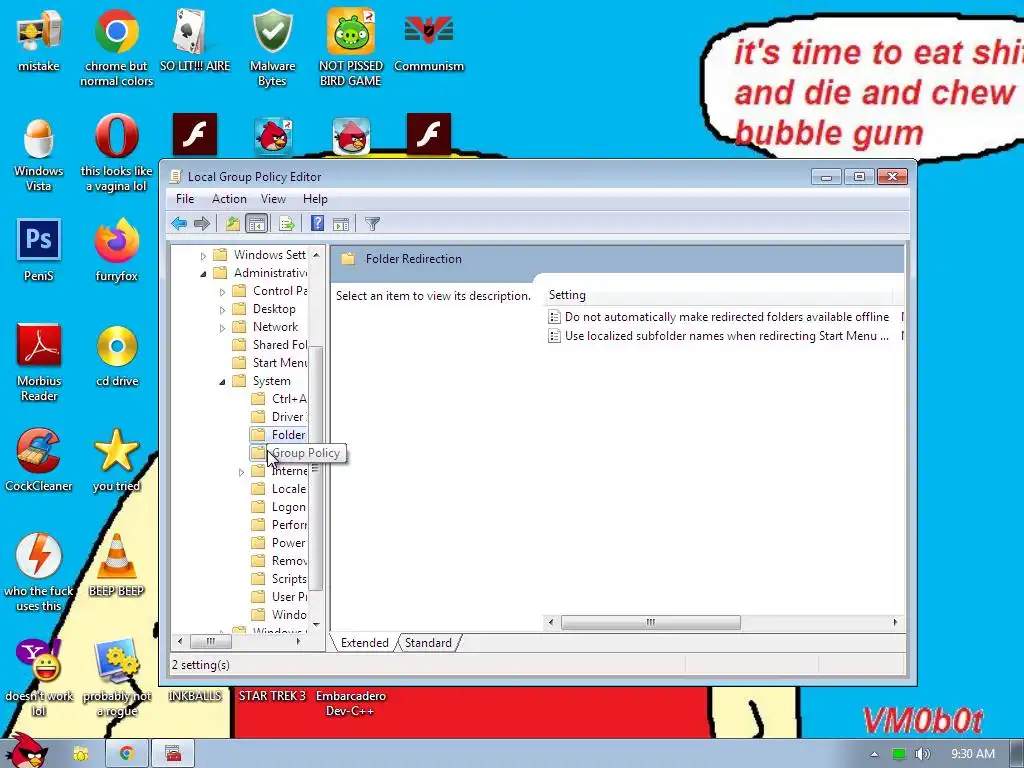Open the View menu

click(x=273, y=199)
